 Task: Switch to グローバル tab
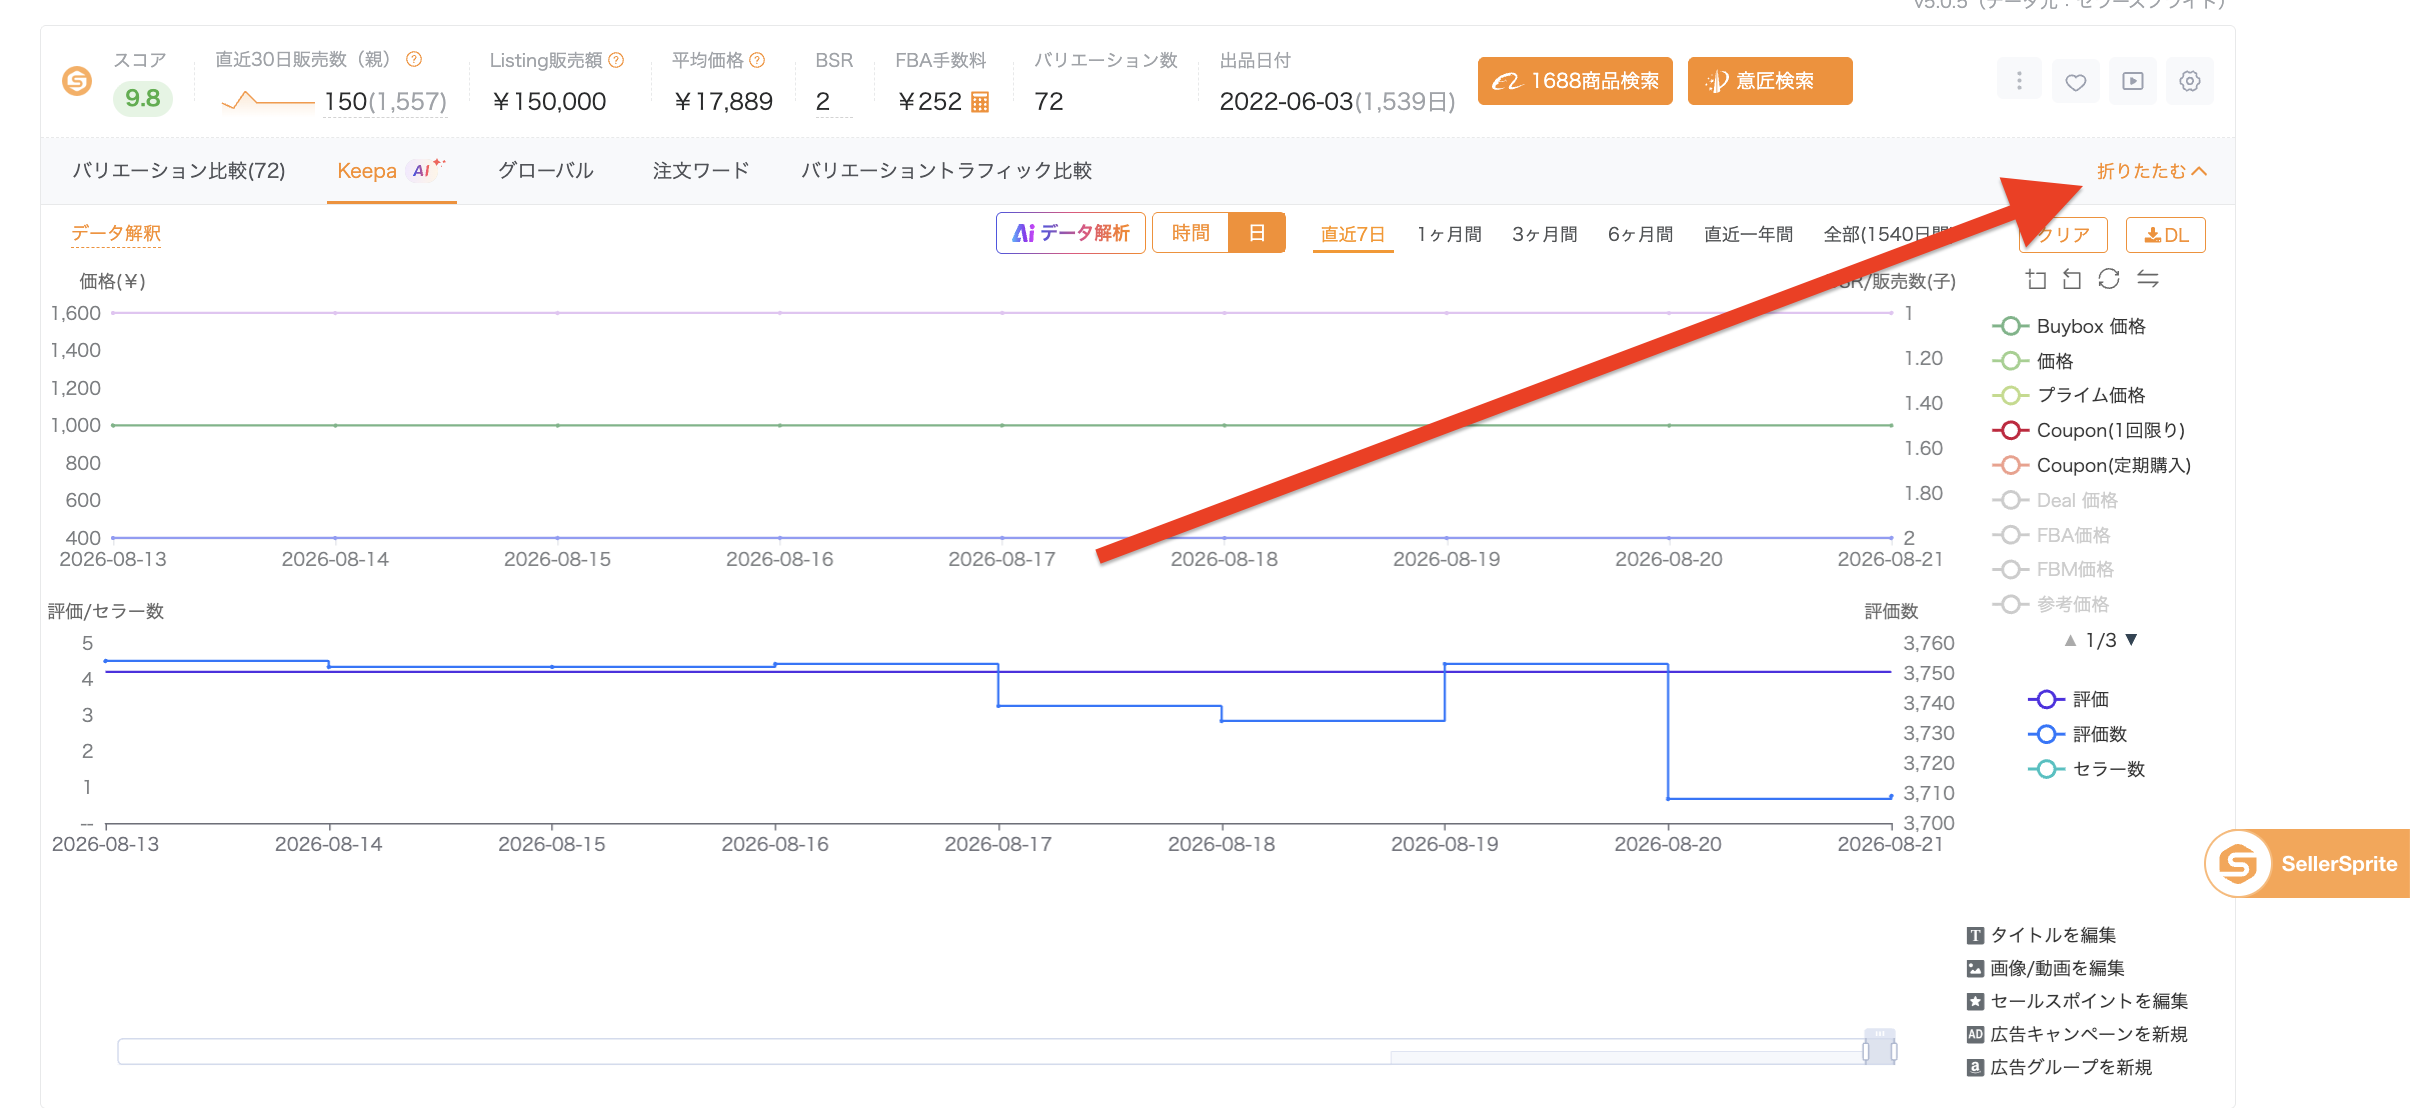546,171
